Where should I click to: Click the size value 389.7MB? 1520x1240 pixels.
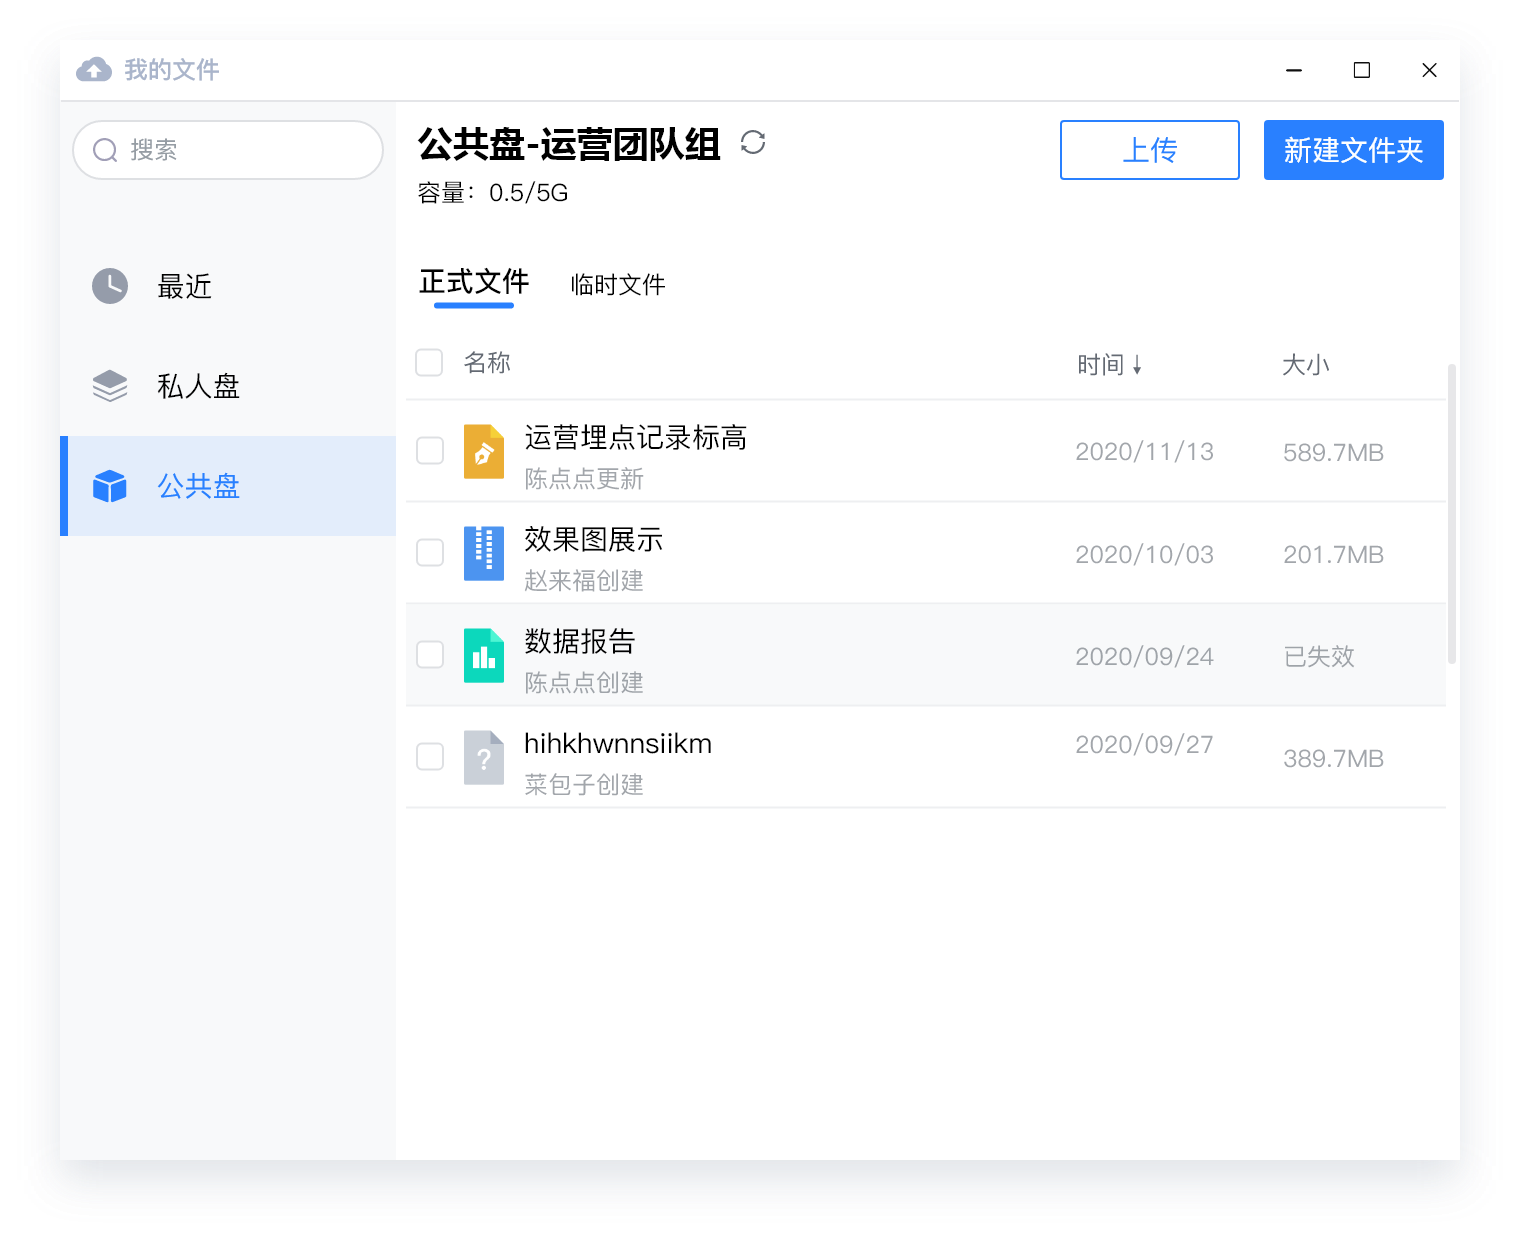point(1334,759)
